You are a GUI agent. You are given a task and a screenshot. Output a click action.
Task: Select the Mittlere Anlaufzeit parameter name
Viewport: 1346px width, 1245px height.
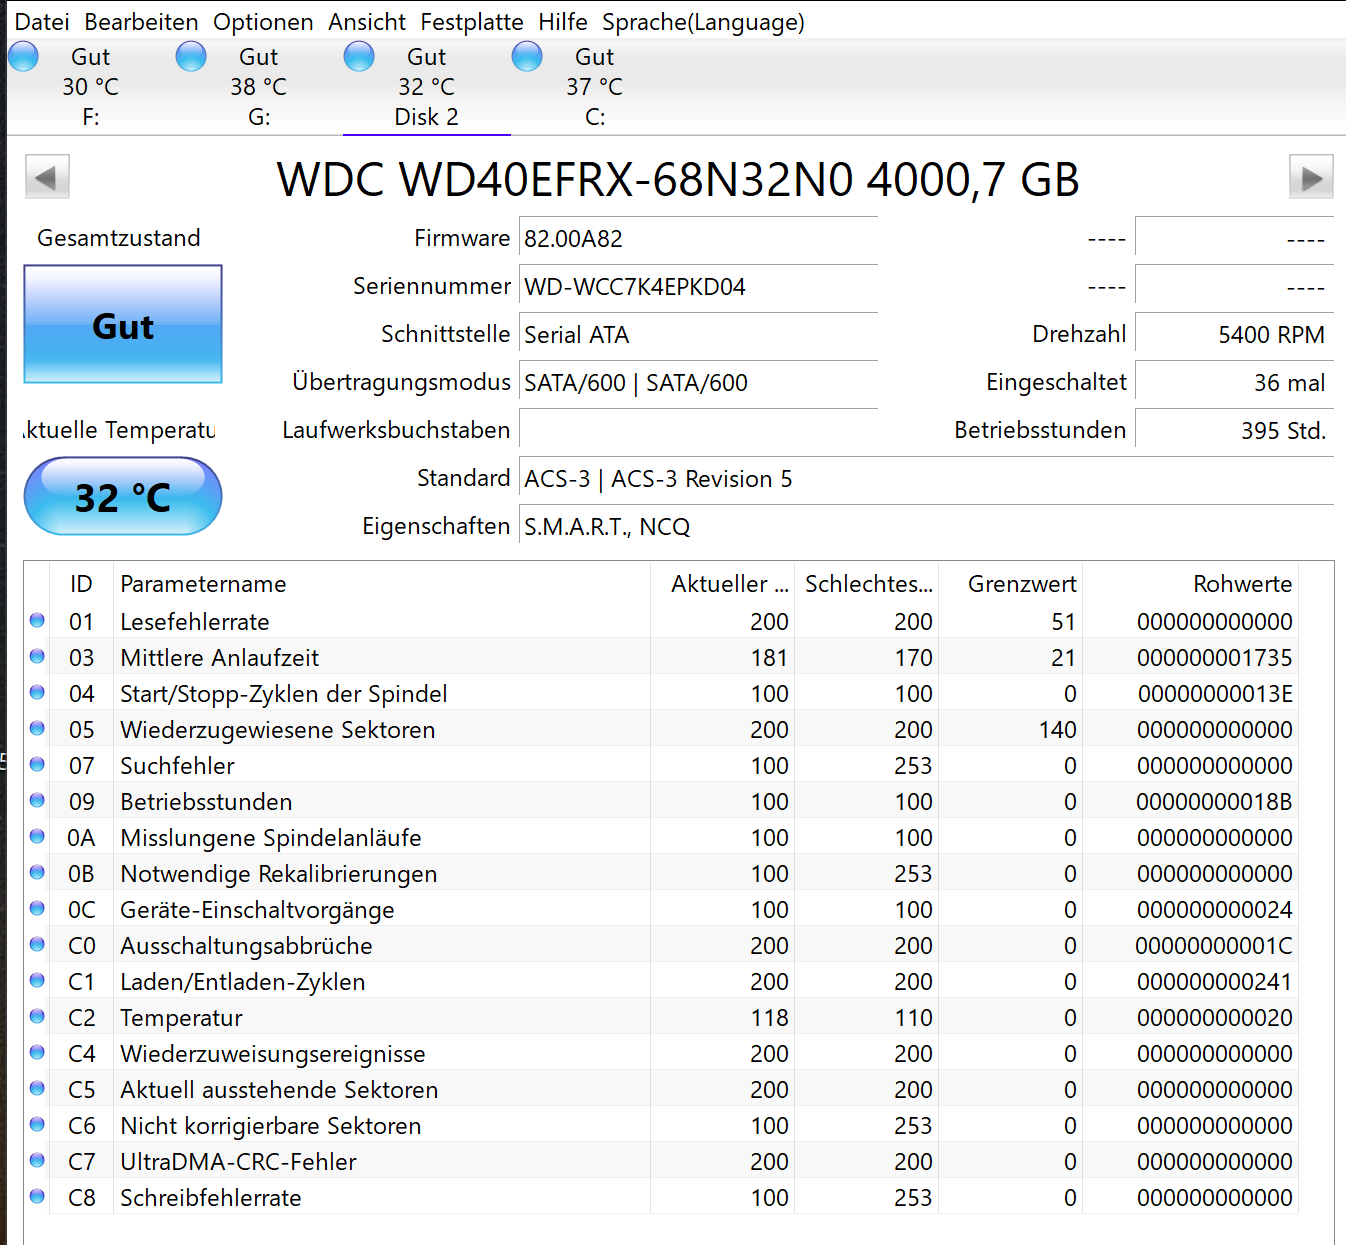(x=220, y=658)
